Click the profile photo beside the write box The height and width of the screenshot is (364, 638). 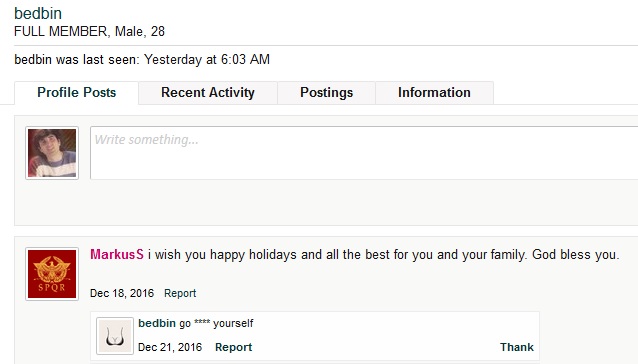click(52, 153)
